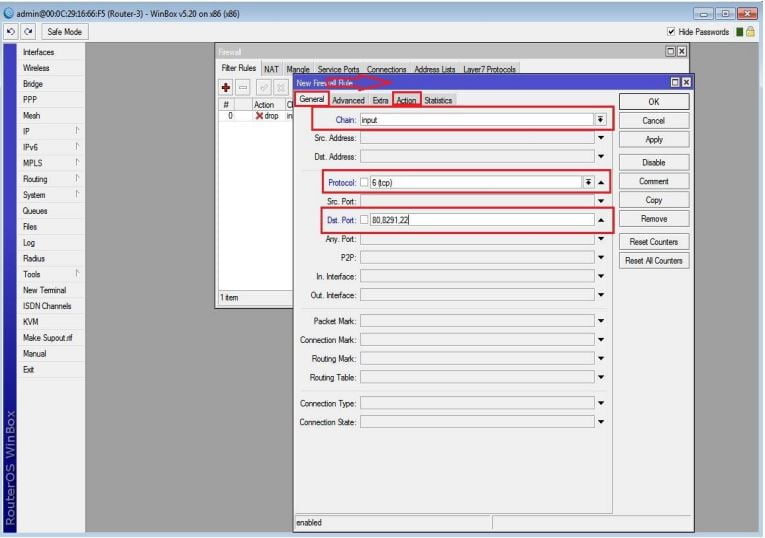Image resolution: width=765 pixels, height=538 pixels.
Task: Tick the Dst. Port negate checkbox
Action: (365, 220)
